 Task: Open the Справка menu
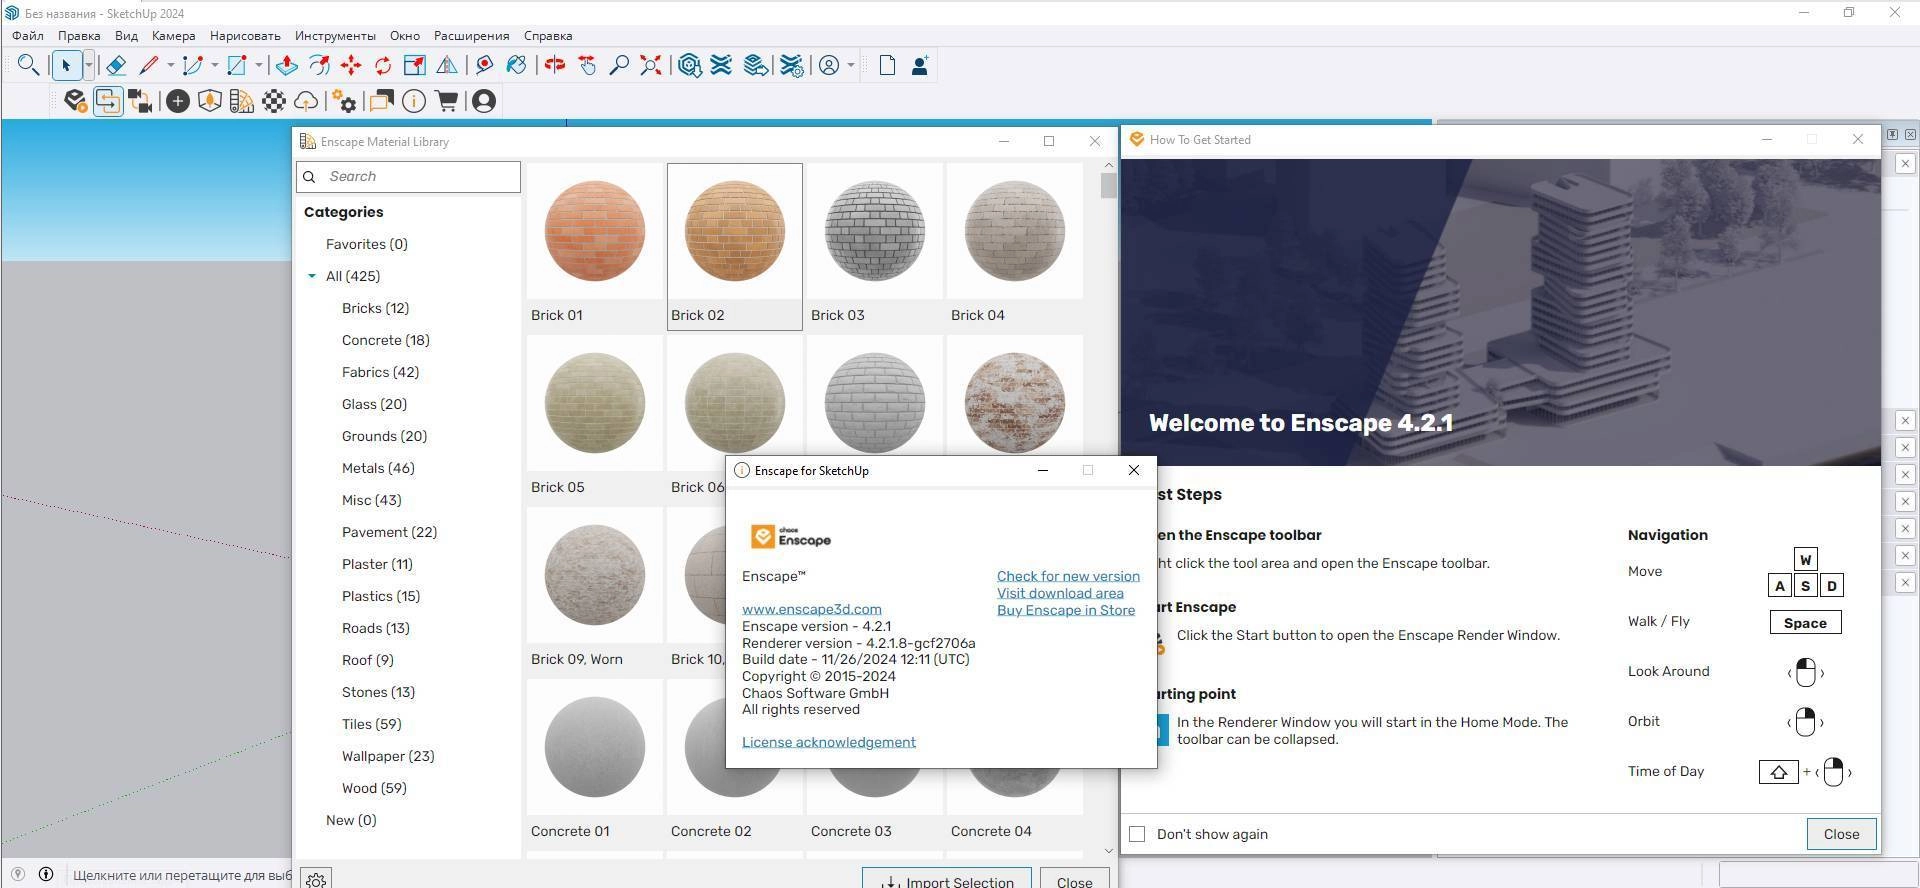pos(548,35)
